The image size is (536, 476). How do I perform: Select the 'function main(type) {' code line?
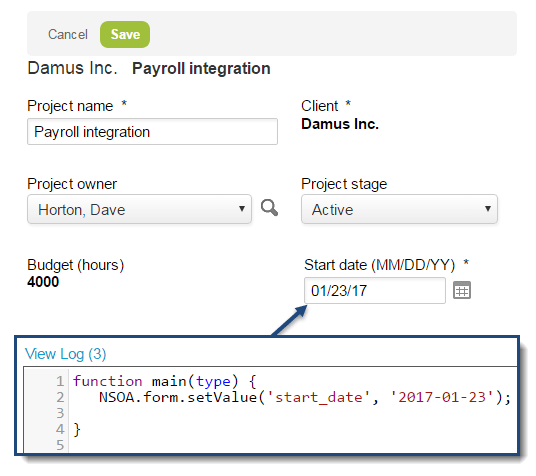tap(164, 381)
